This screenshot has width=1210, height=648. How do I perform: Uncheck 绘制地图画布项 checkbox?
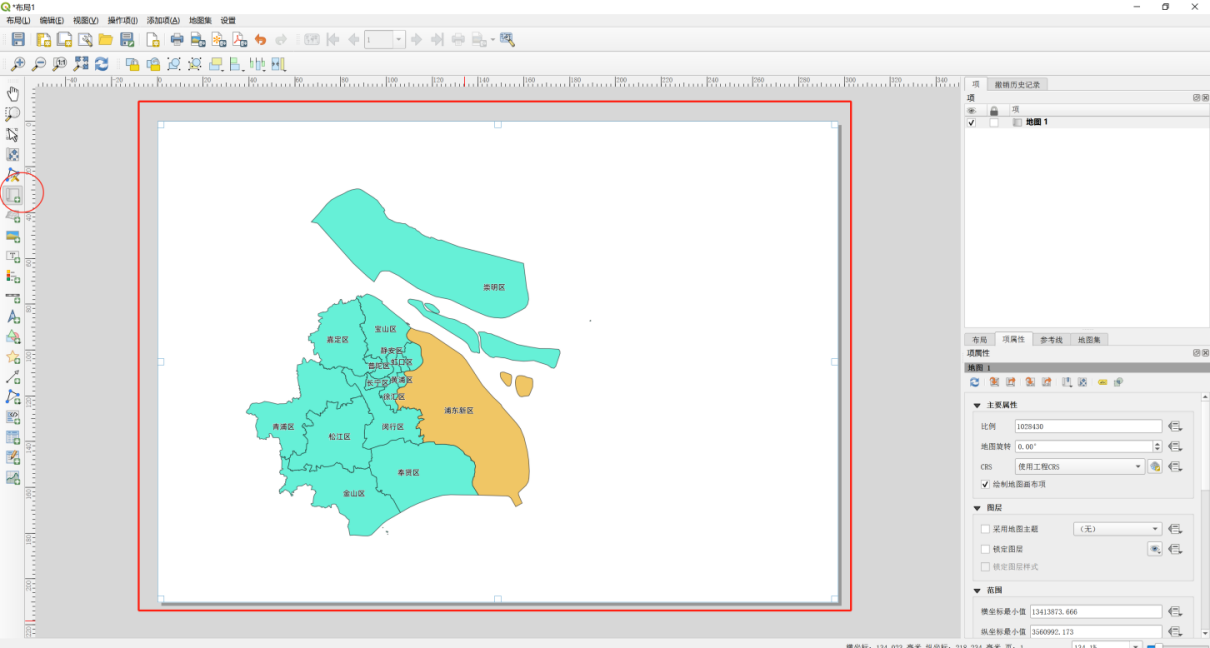[x=985, y=484]
